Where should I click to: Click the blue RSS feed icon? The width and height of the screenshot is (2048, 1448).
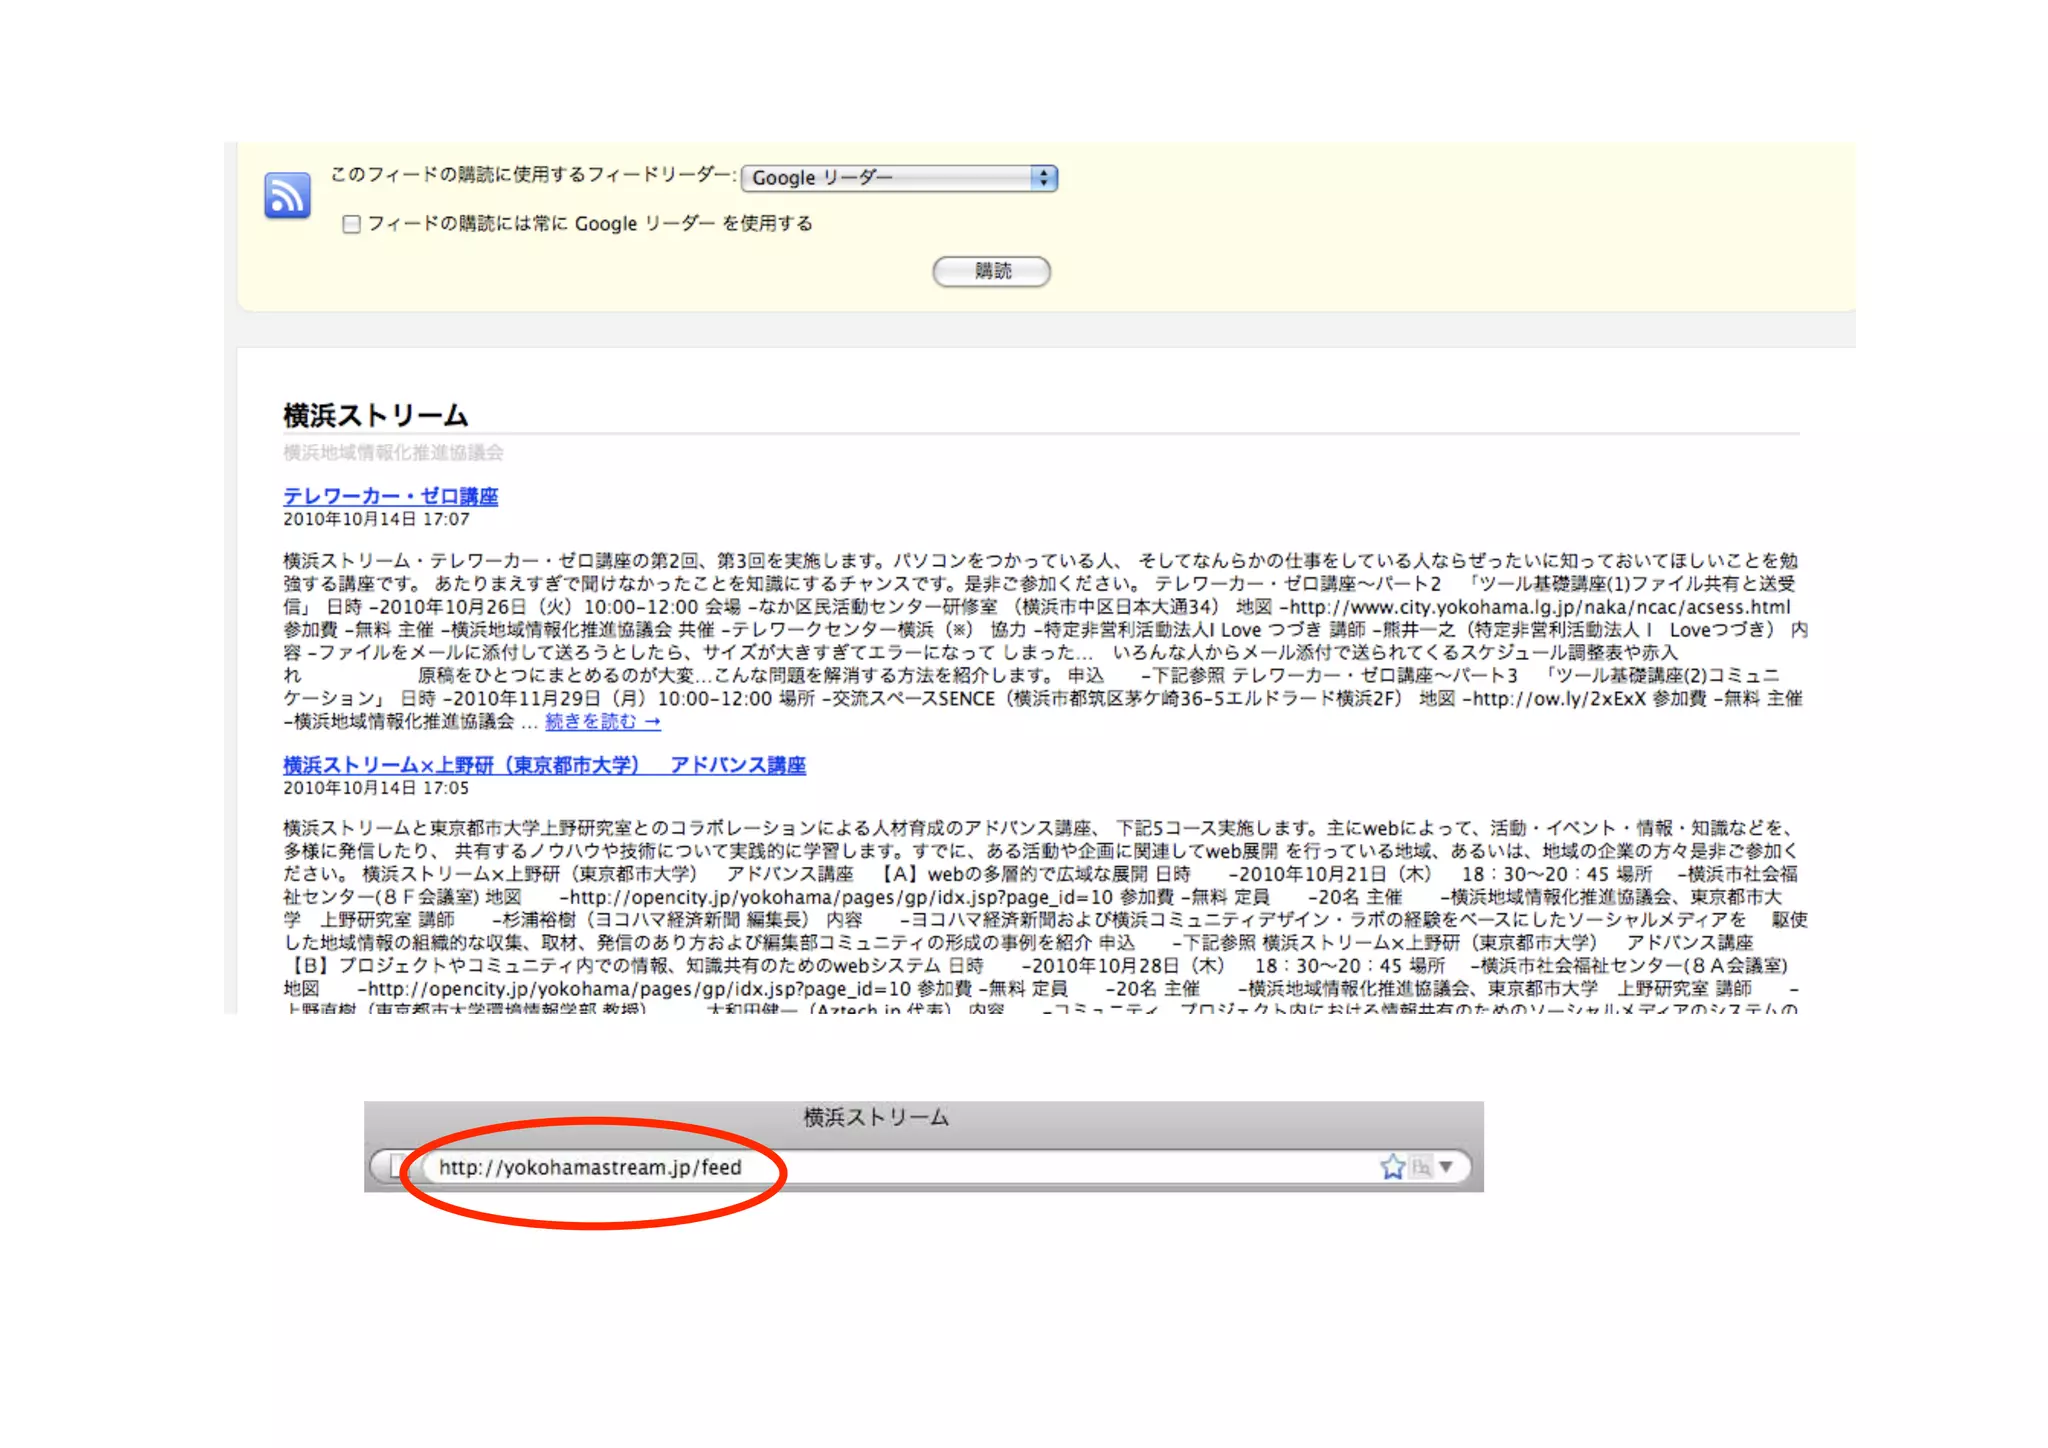[287, 195]
